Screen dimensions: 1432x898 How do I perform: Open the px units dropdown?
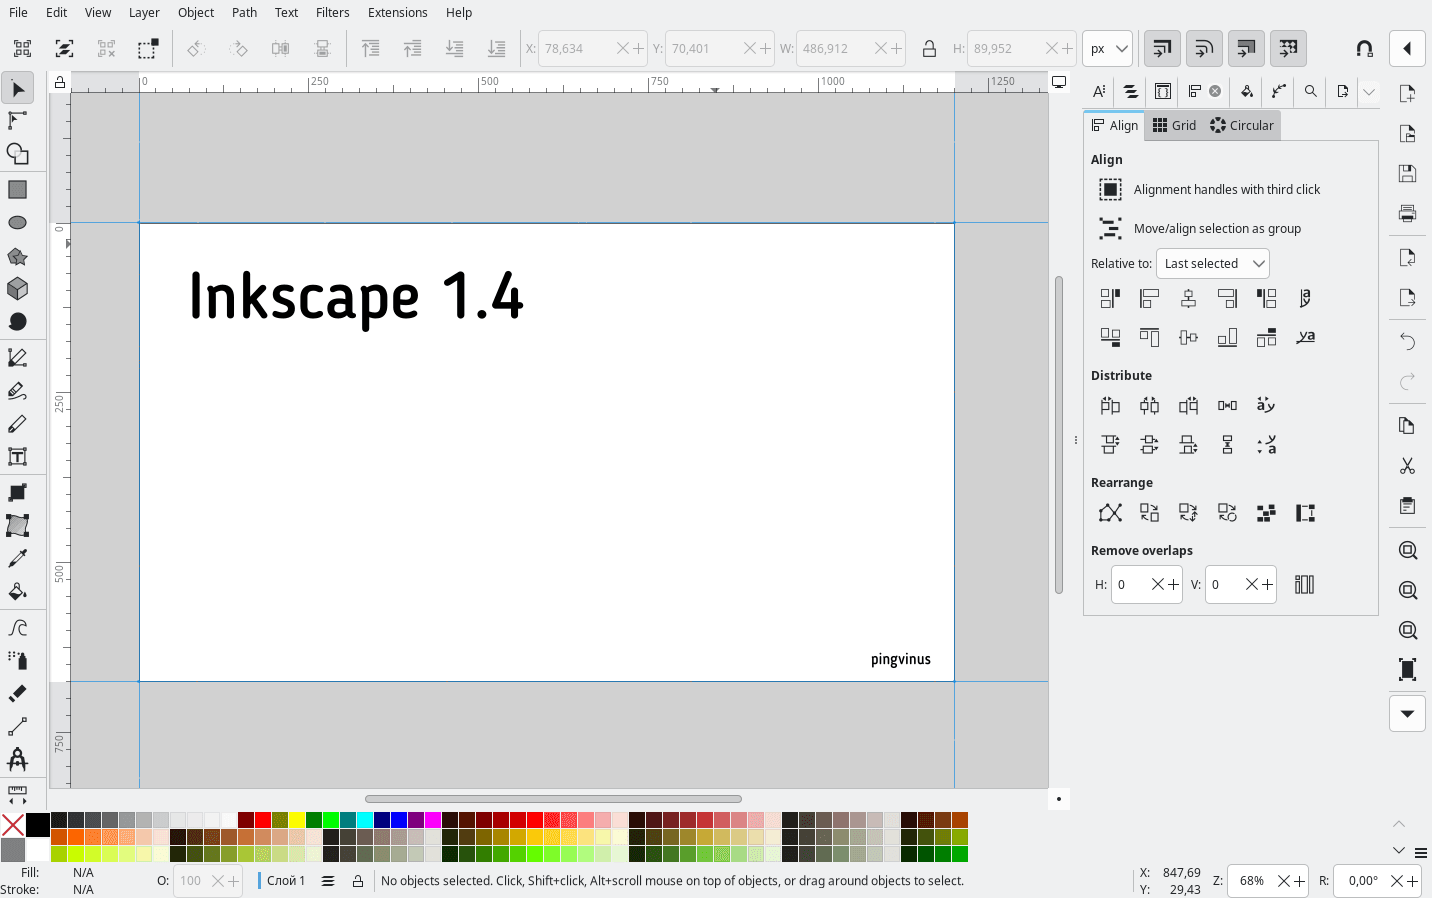[x=1107, y=48]
